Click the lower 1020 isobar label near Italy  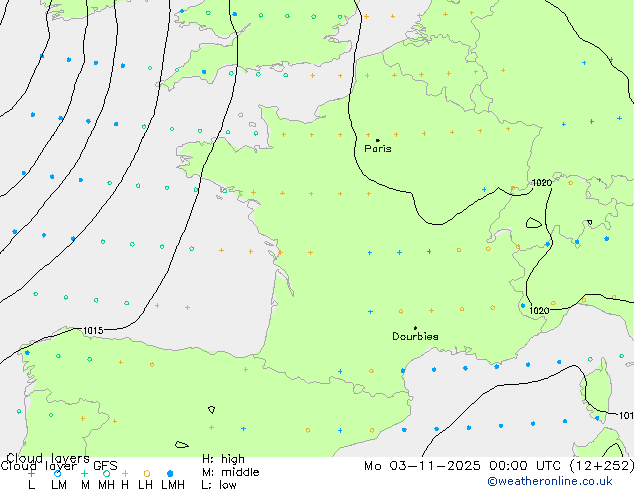tap(539, 310)
